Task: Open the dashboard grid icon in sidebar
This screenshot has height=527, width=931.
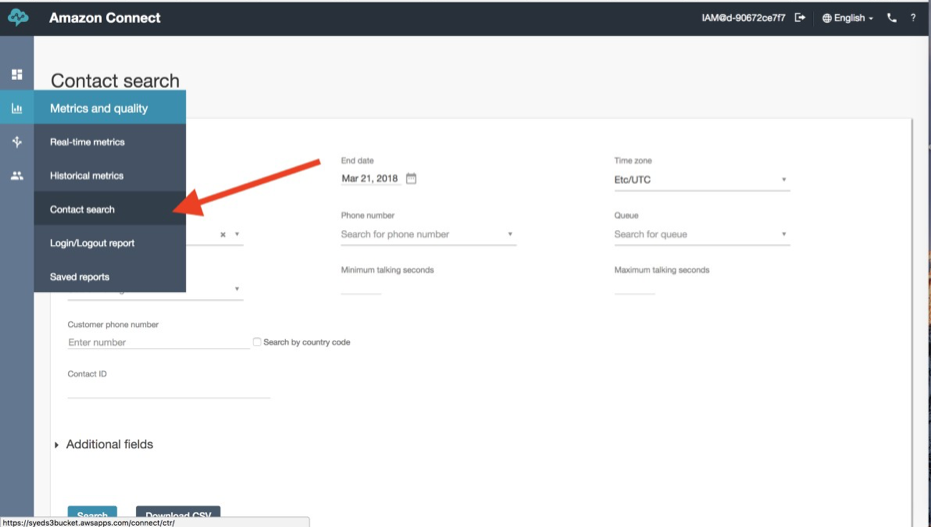Action: point(17,74)
